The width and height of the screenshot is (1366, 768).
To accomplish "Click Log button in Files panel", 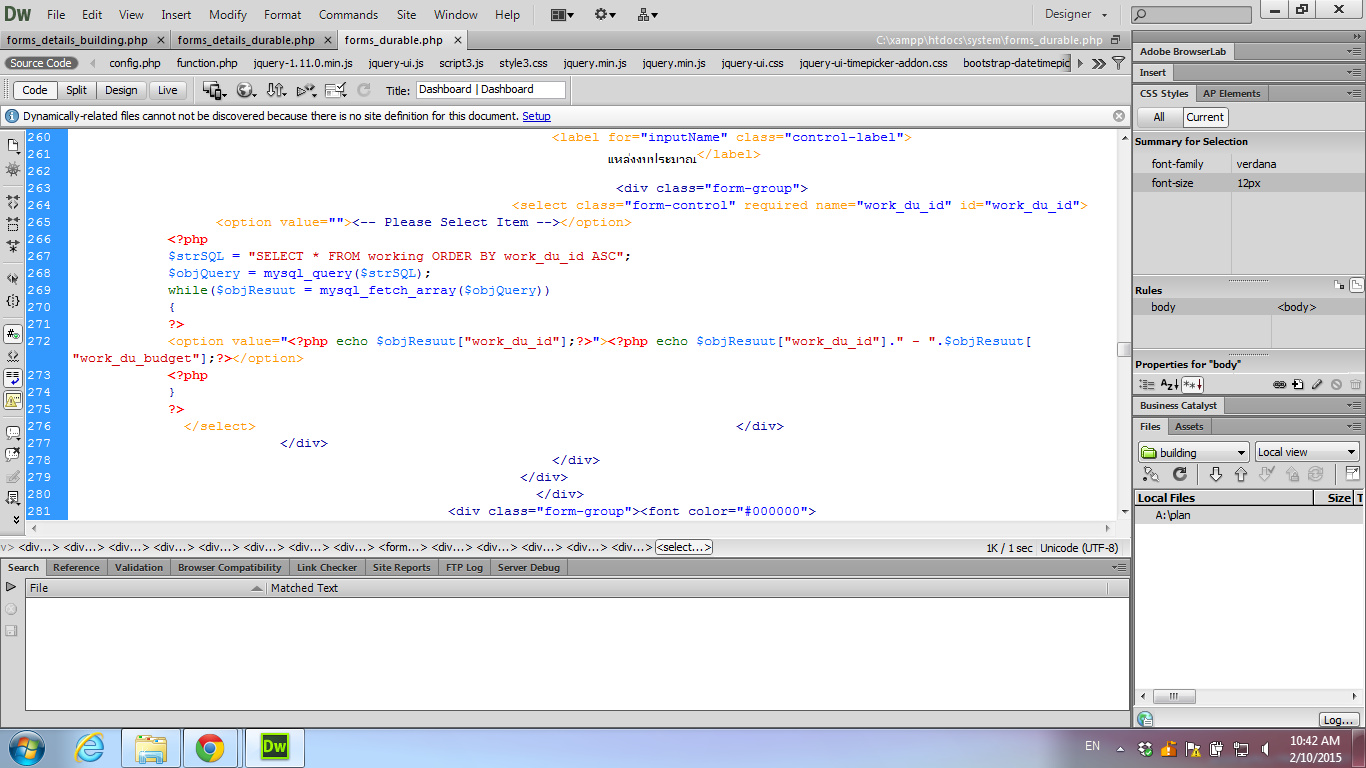I will [x=1339, y=720].
